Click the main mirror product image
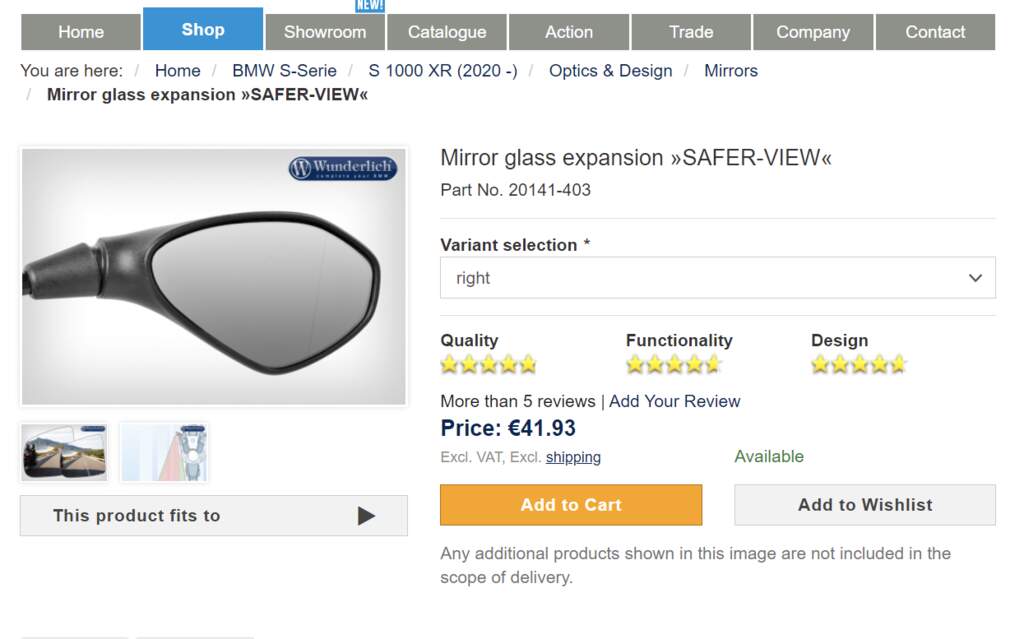Viewport: 1024px width, 639px height. 213,276
